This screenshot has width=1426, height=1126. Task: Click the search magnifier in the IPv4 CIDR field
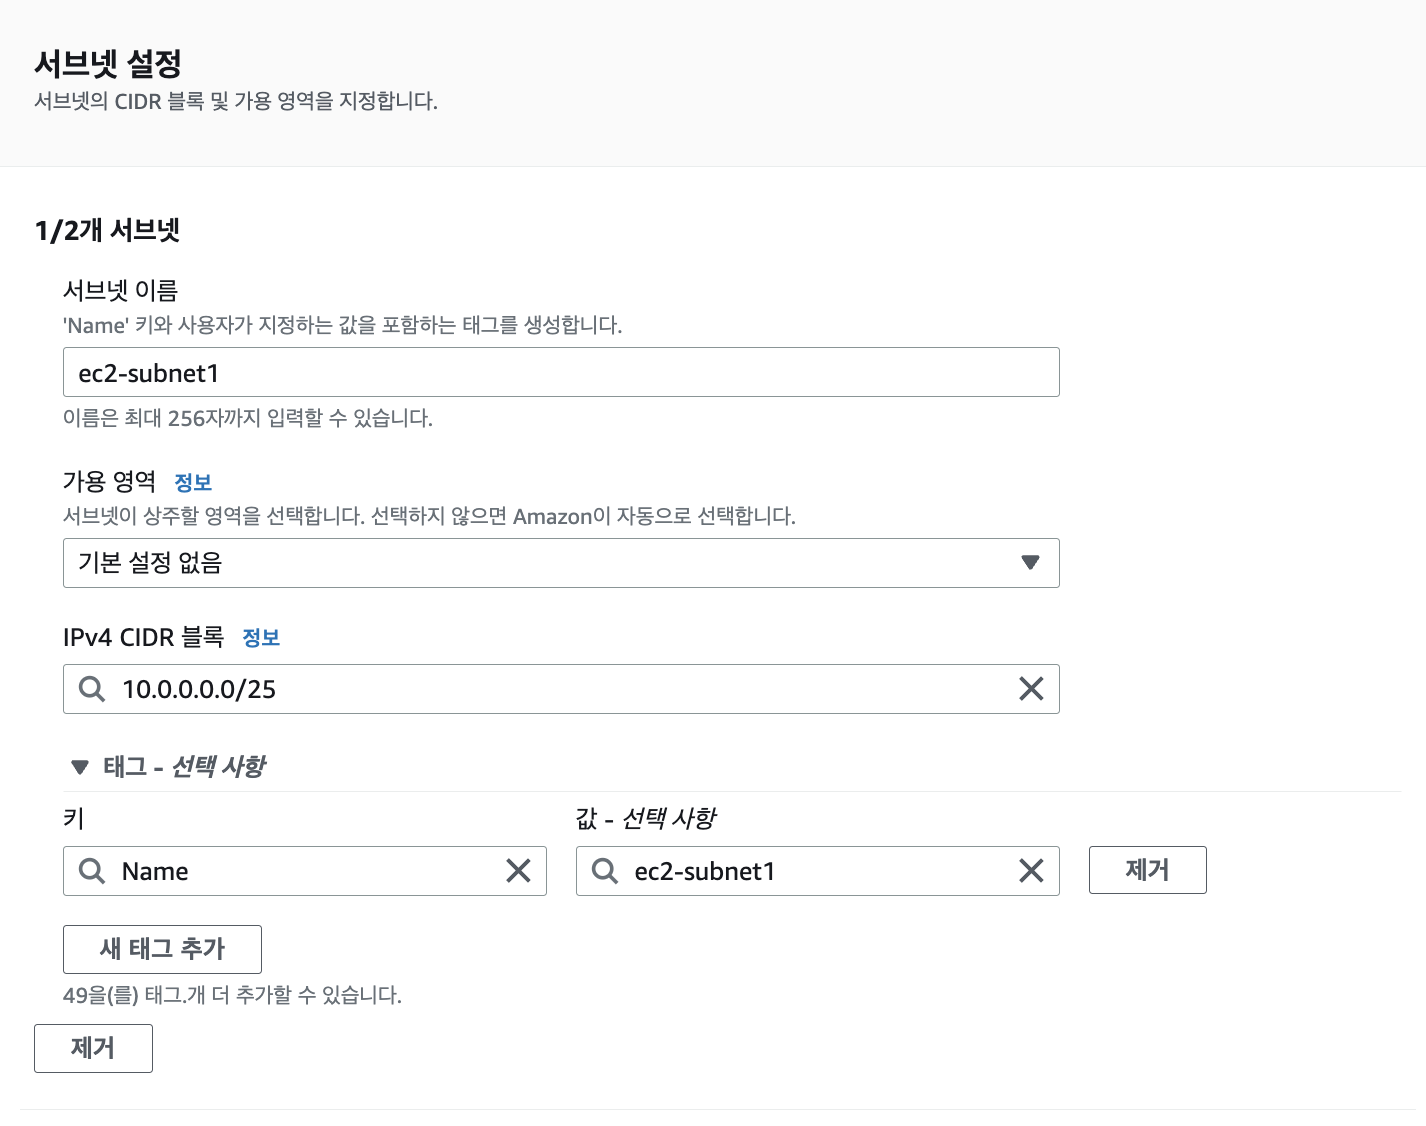coord(92,689)
